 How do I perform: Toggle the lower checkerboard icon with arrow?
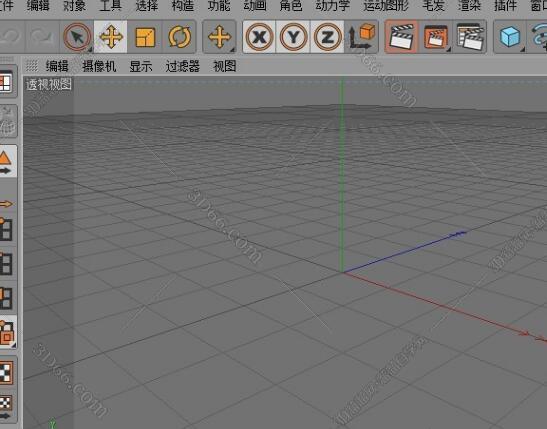tap(6, 407)
